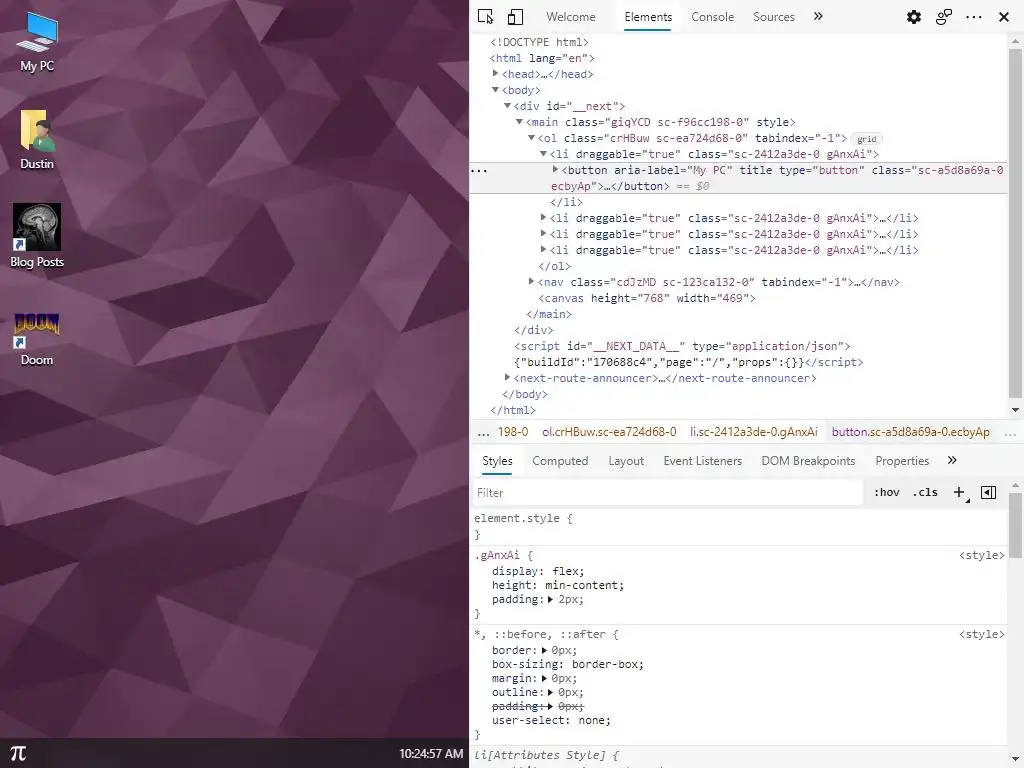Toggle device emulation mode icon

click(x=515, y=16)
